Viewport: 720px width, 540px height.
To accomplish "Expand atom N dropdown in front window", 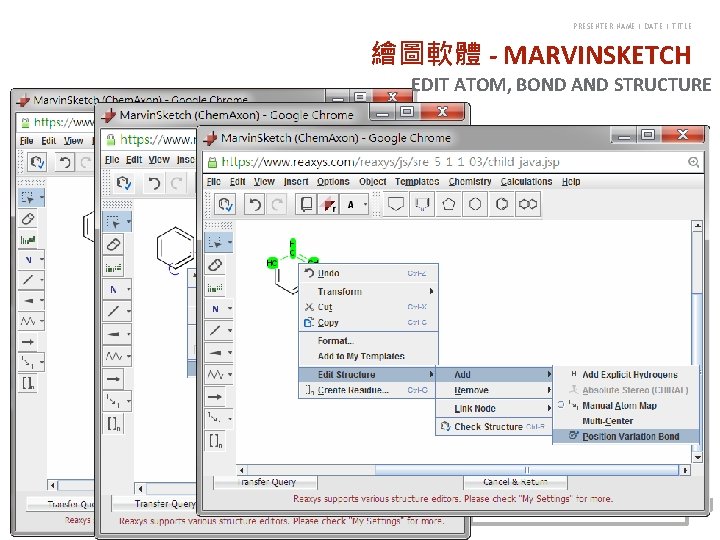I will click(x=230, y=309).
